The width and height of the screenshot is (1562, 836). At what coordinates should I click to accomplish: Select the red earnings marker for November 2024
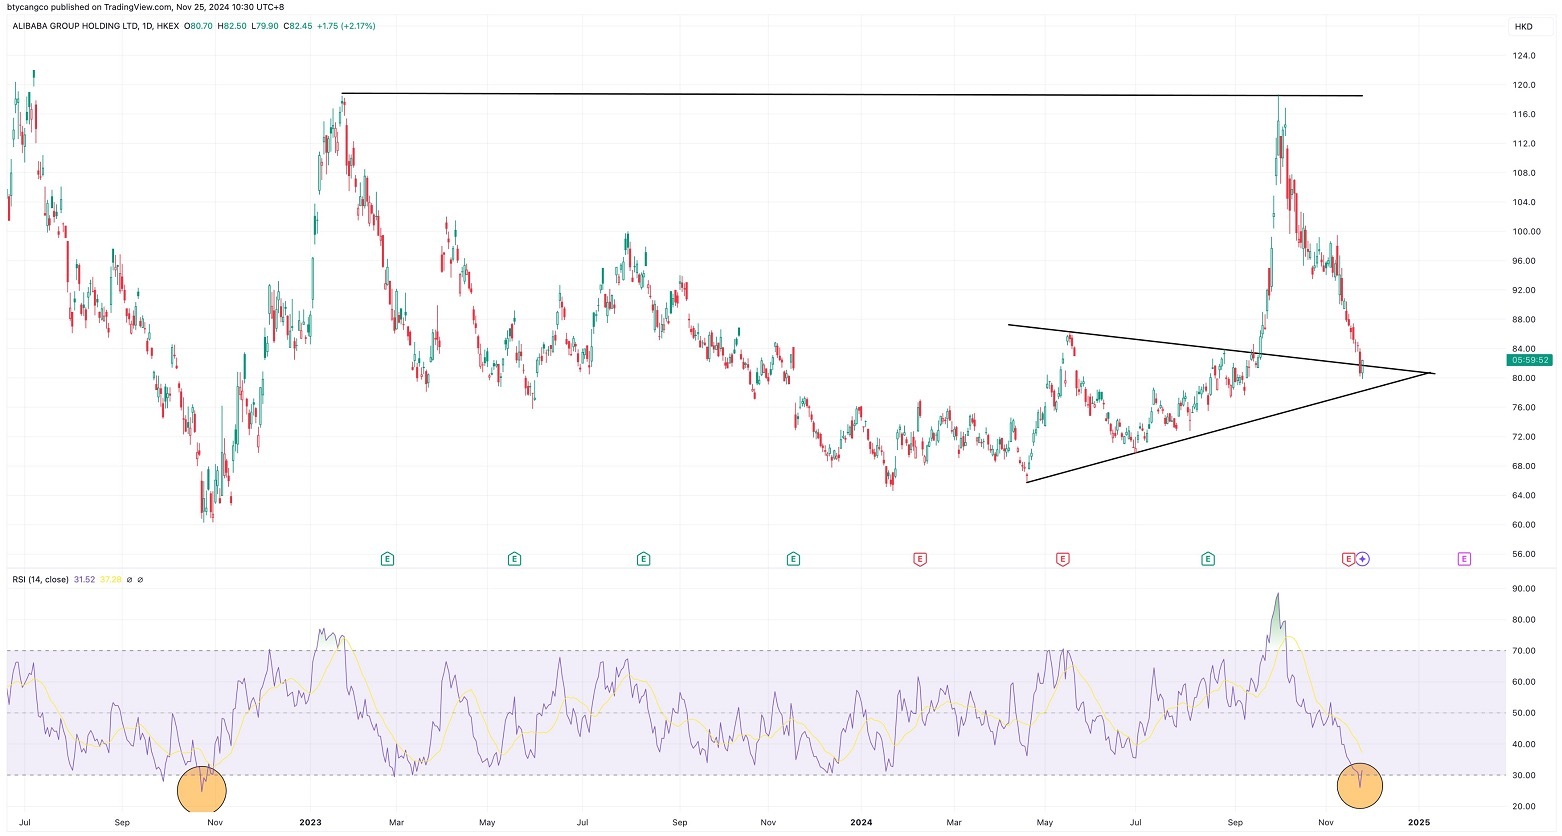(x=1348, y=559)
